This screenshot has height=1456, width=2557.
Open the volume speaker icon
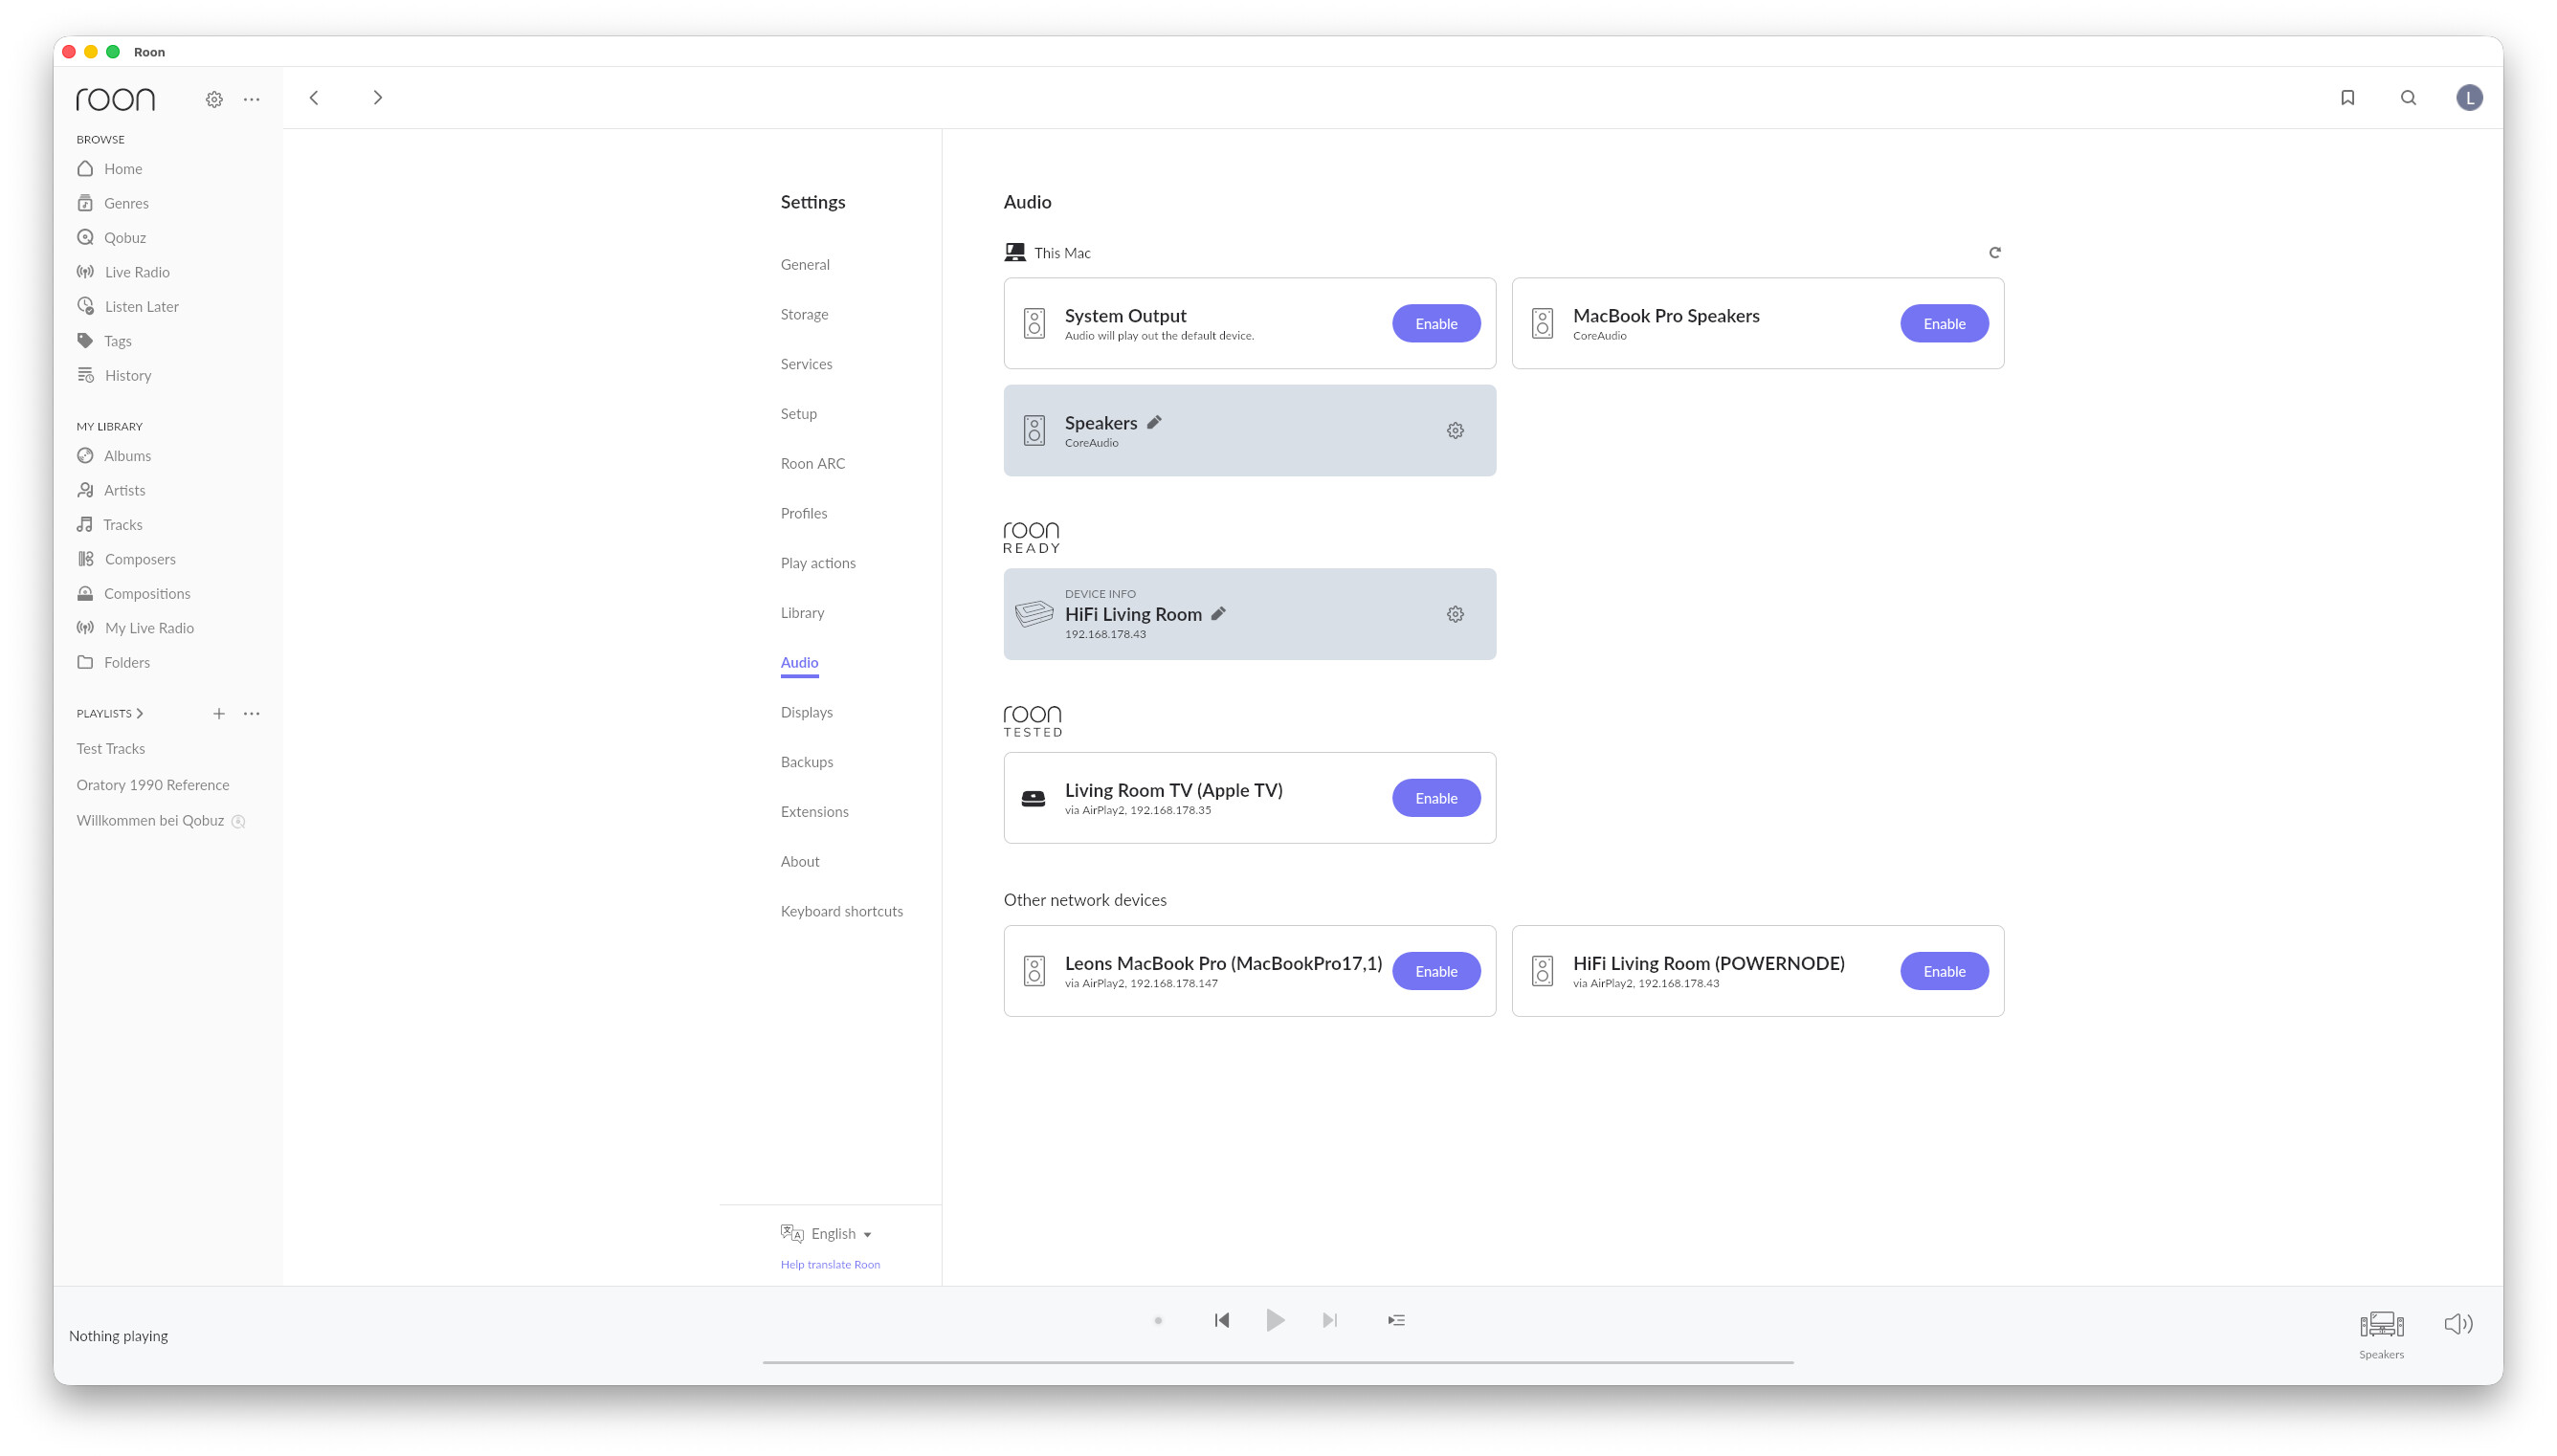2458,1324
